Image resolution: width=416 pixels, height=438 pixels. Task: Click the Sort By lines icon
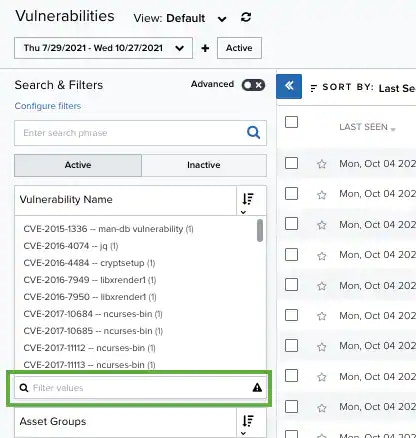(313, 88)
